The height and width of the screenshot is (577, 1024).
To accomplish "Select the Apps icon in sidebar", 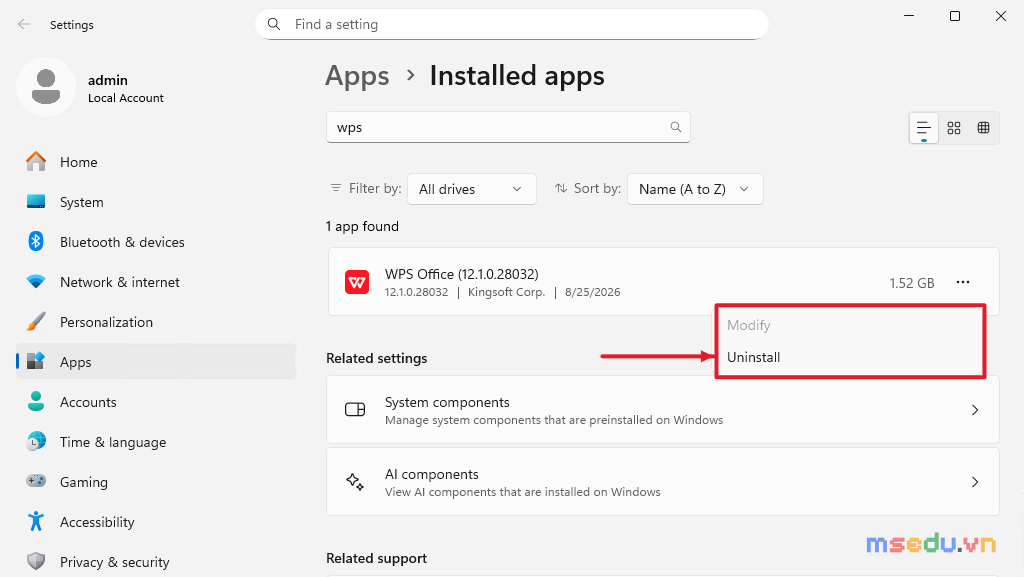I will 36,362.
